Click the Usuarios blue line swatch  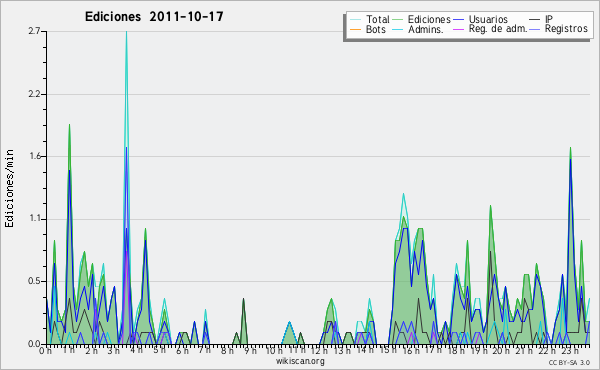(458, 20)
